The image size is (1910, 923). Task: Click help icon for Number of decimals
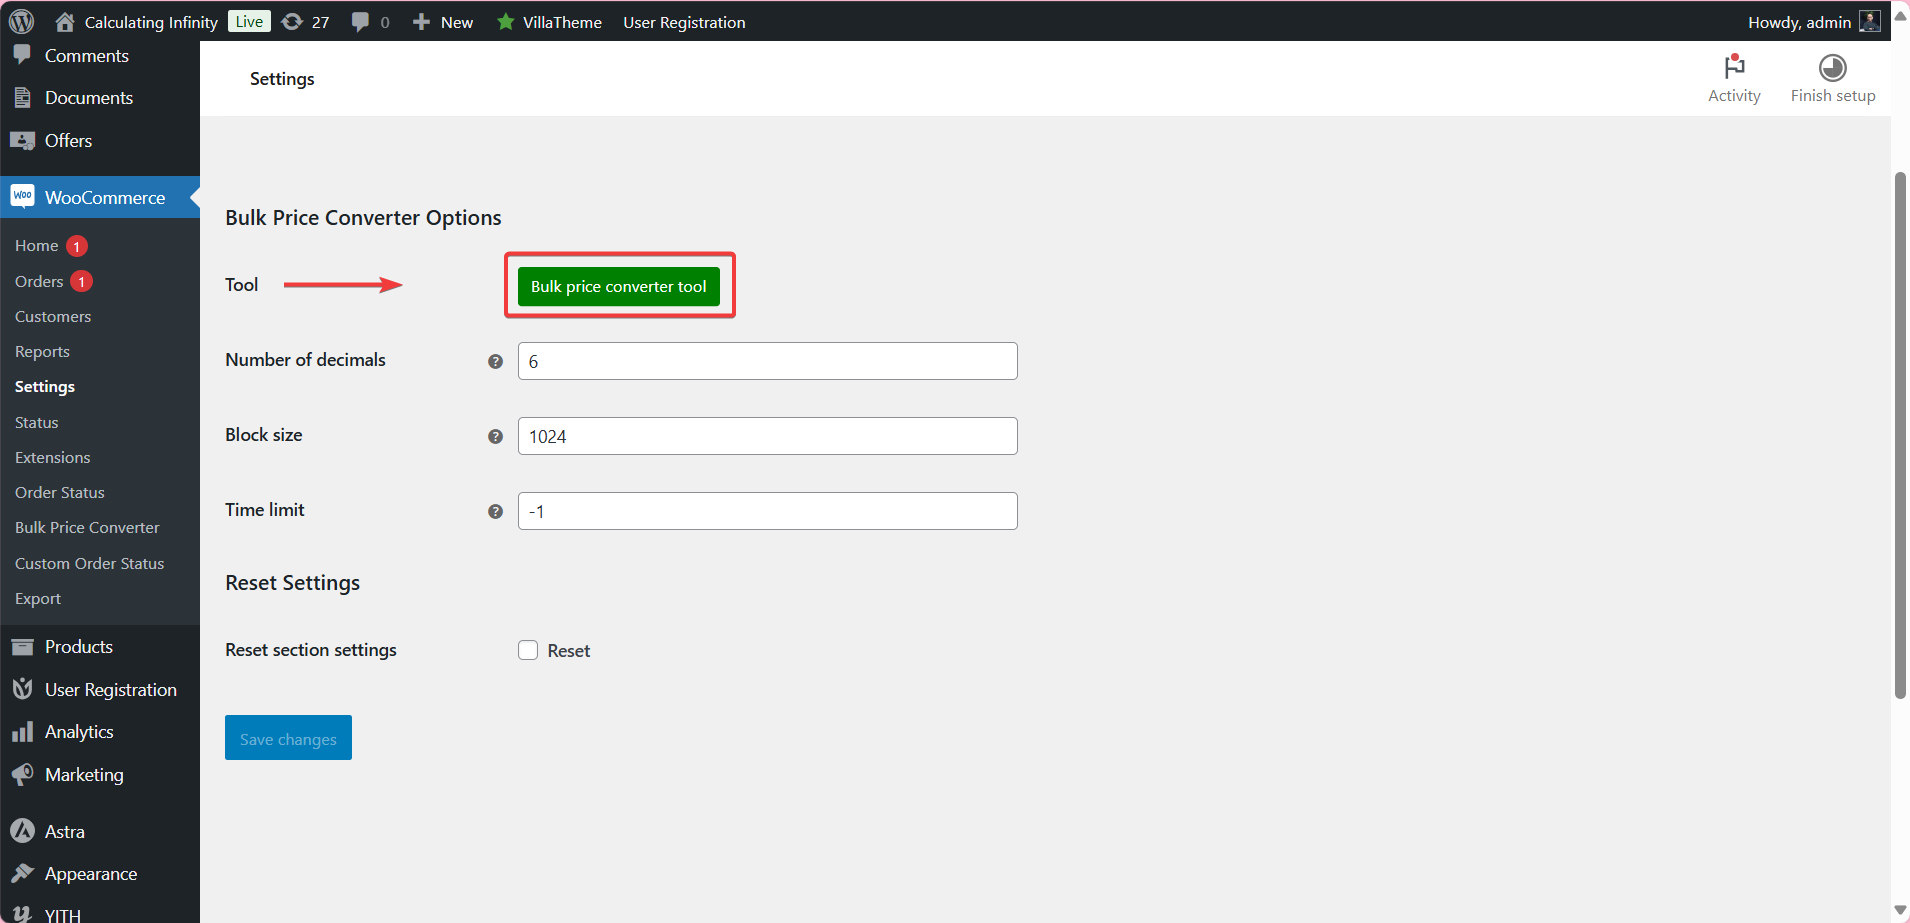(x=495, y=361)
